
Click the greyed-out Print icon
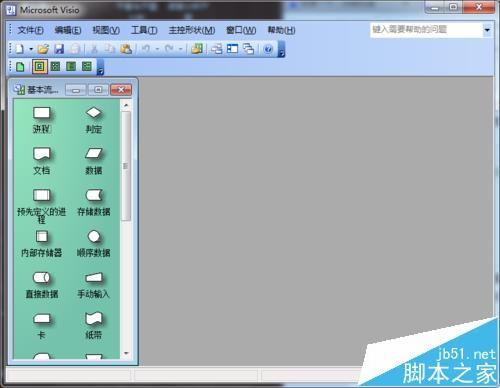tap(75, 49)
